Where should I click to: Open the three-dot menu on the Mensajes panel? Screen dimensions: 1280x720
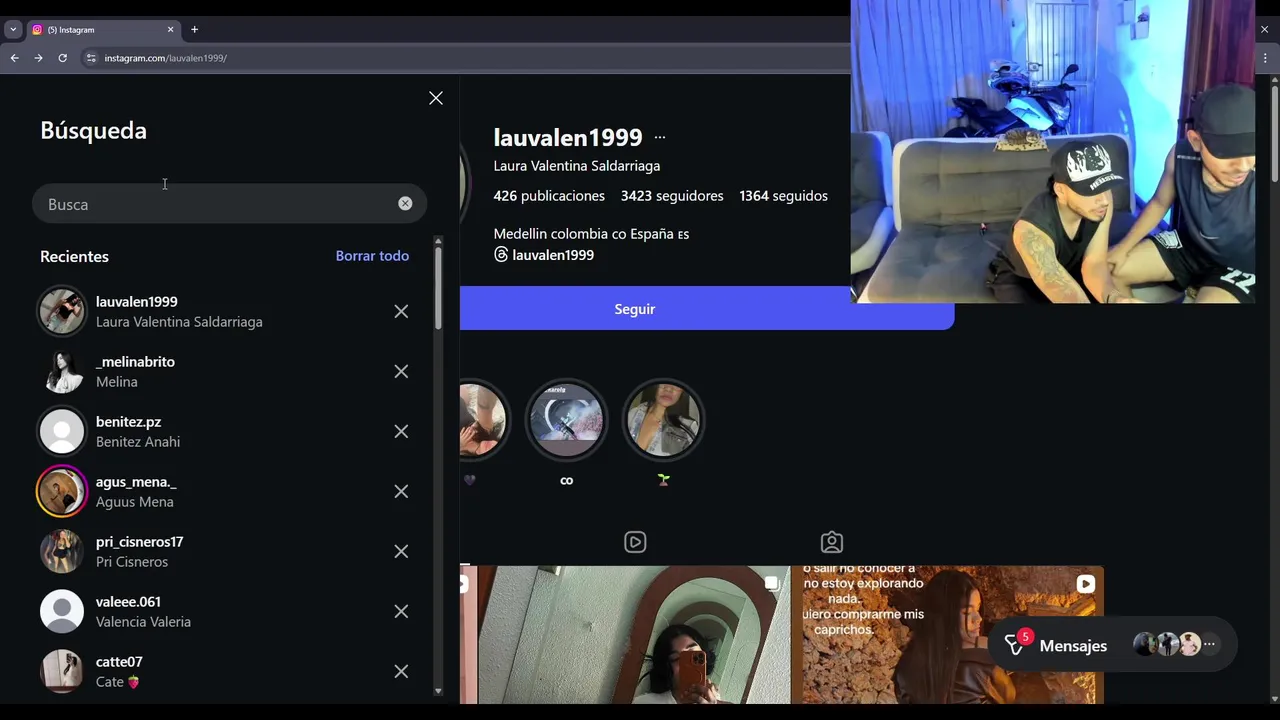tap(1209, 645)
